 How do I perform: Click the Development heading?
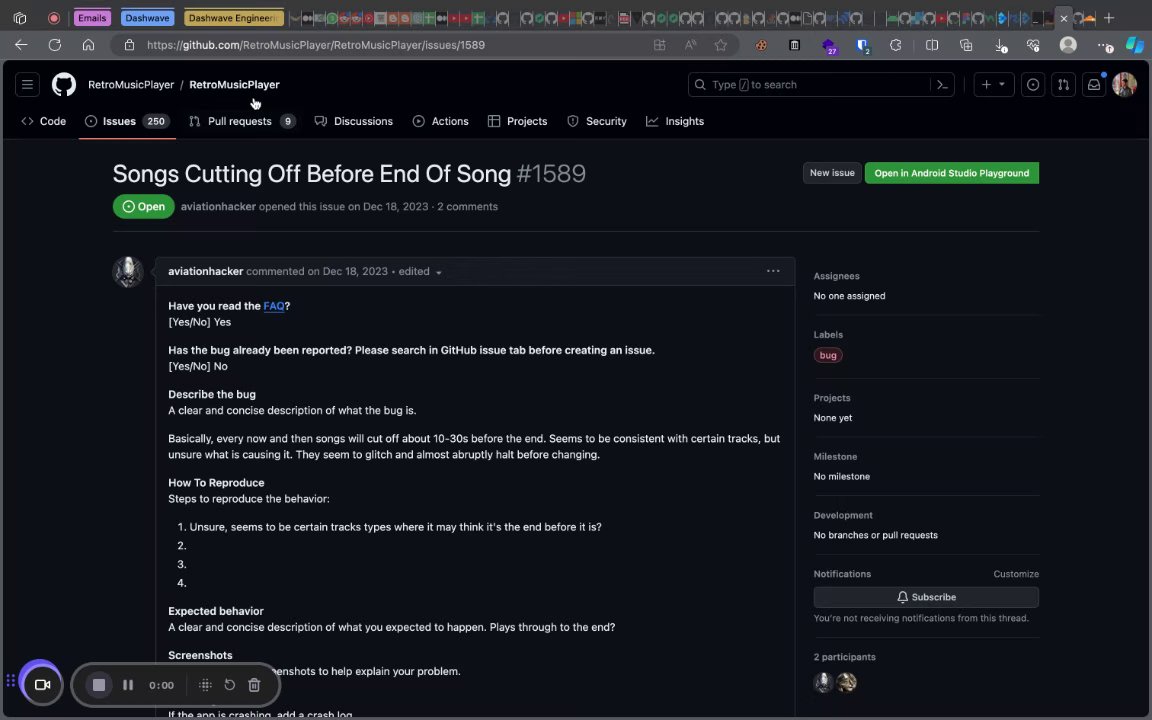843,516
